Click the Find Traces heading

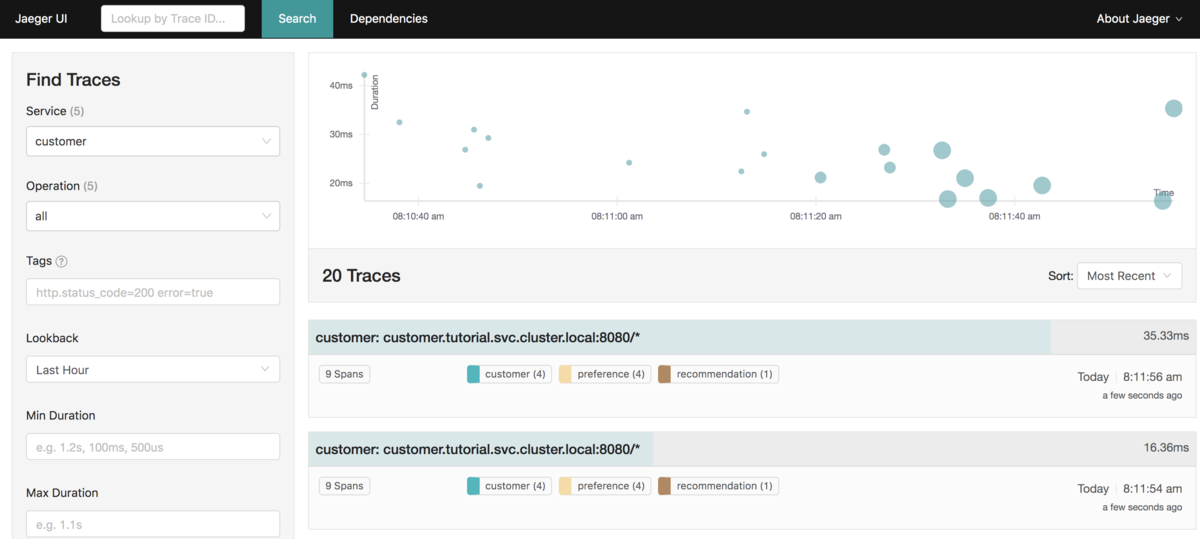pos(73,80)
